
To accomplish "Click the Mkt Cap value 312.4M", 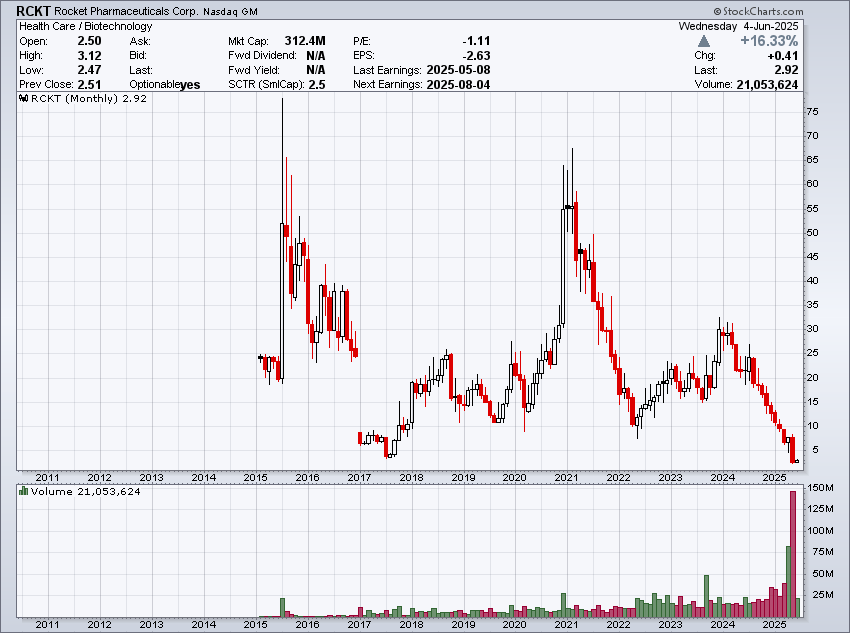I will 305,41.
